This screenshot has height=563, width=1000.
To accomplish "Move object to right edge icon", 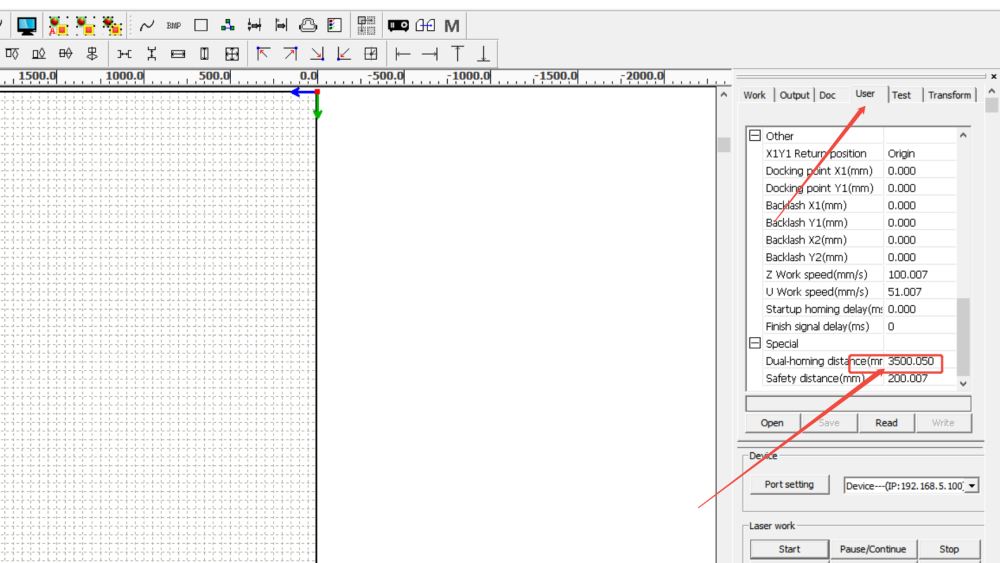I will tap(430, 54).
